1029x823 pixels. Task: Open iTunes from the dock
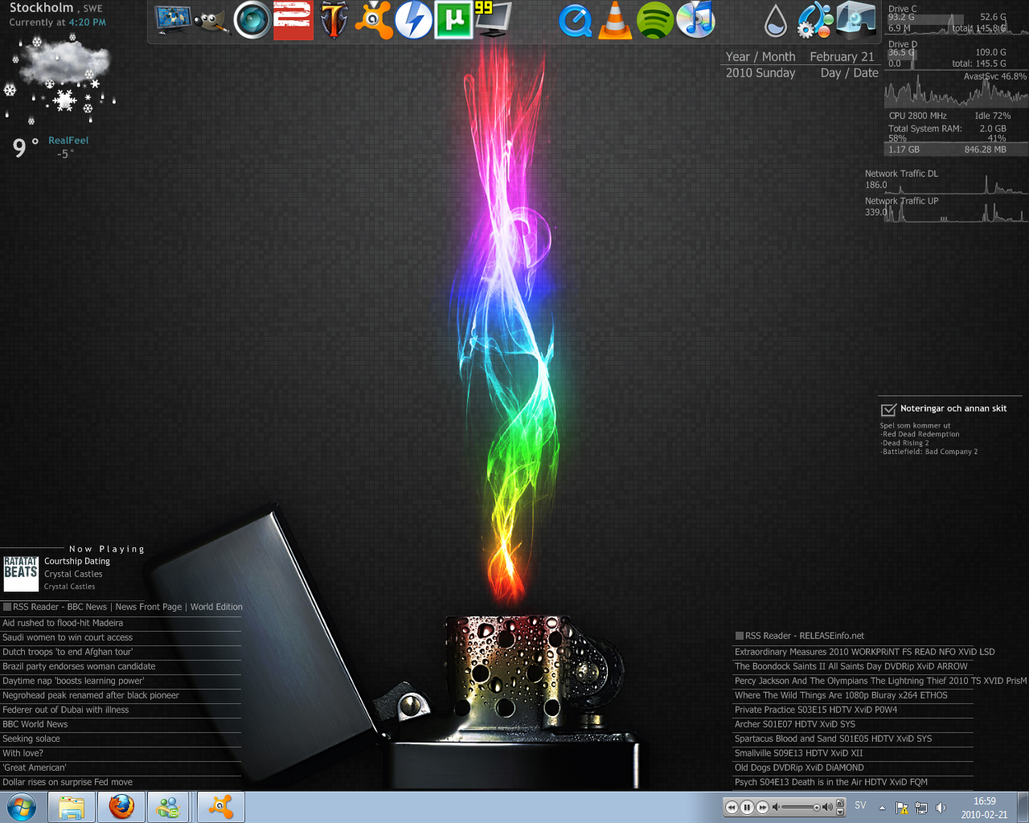[x=695, y=21]
